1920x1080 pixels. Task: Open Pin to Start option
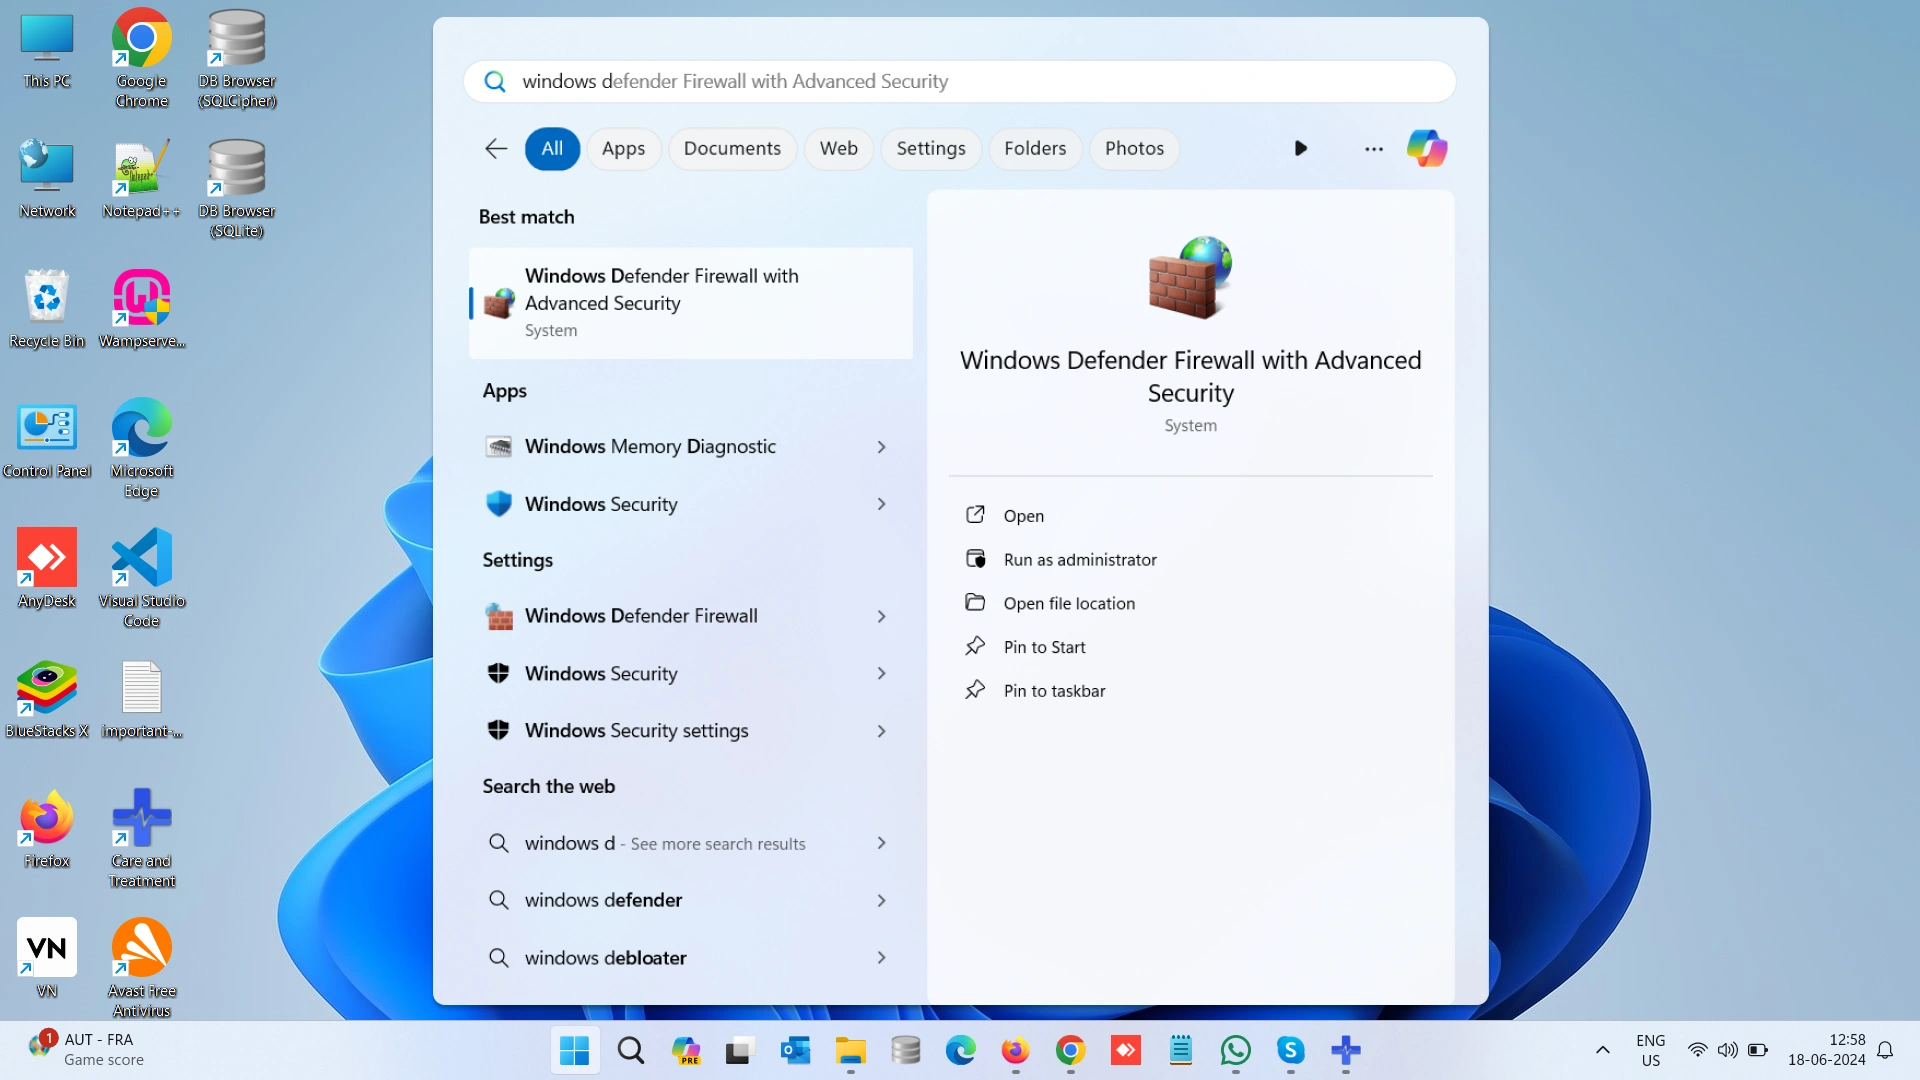(1044, 646)
